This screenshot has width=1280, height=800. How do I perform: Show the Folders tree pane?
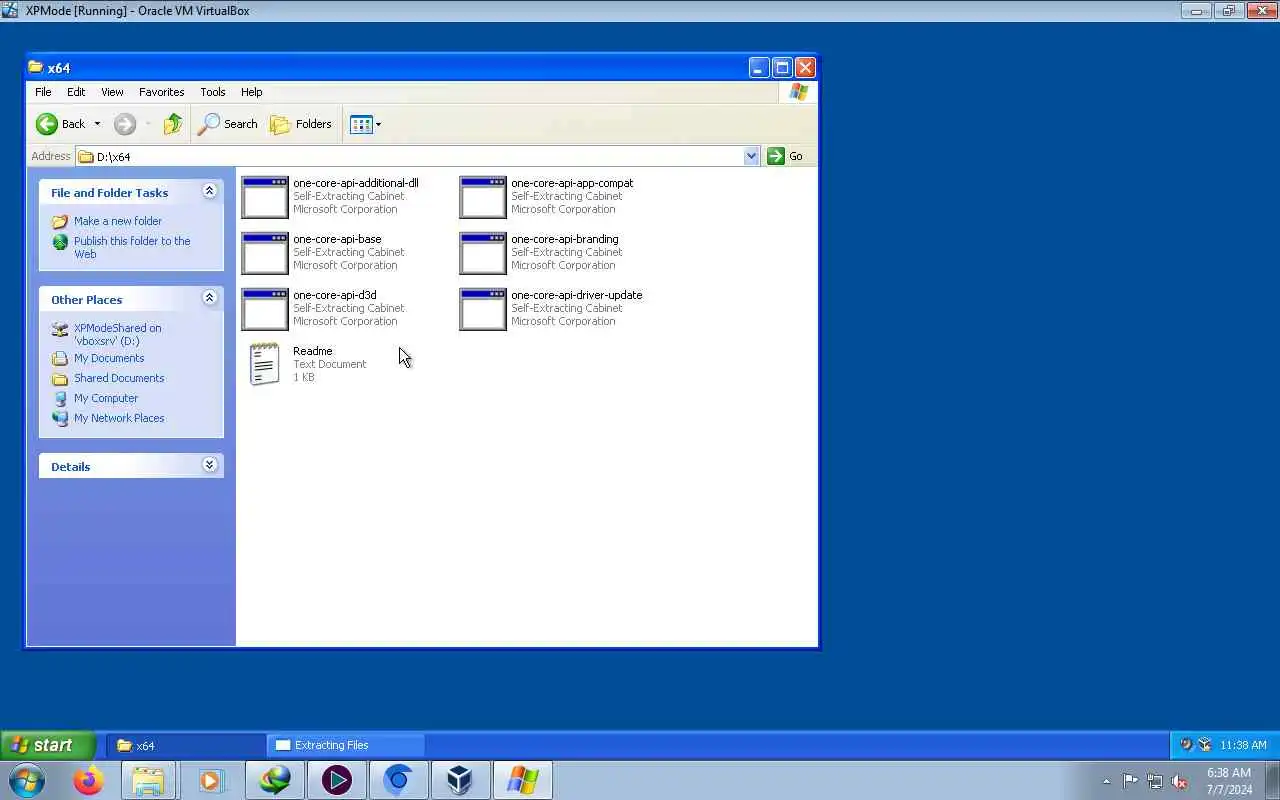(301, 124)
